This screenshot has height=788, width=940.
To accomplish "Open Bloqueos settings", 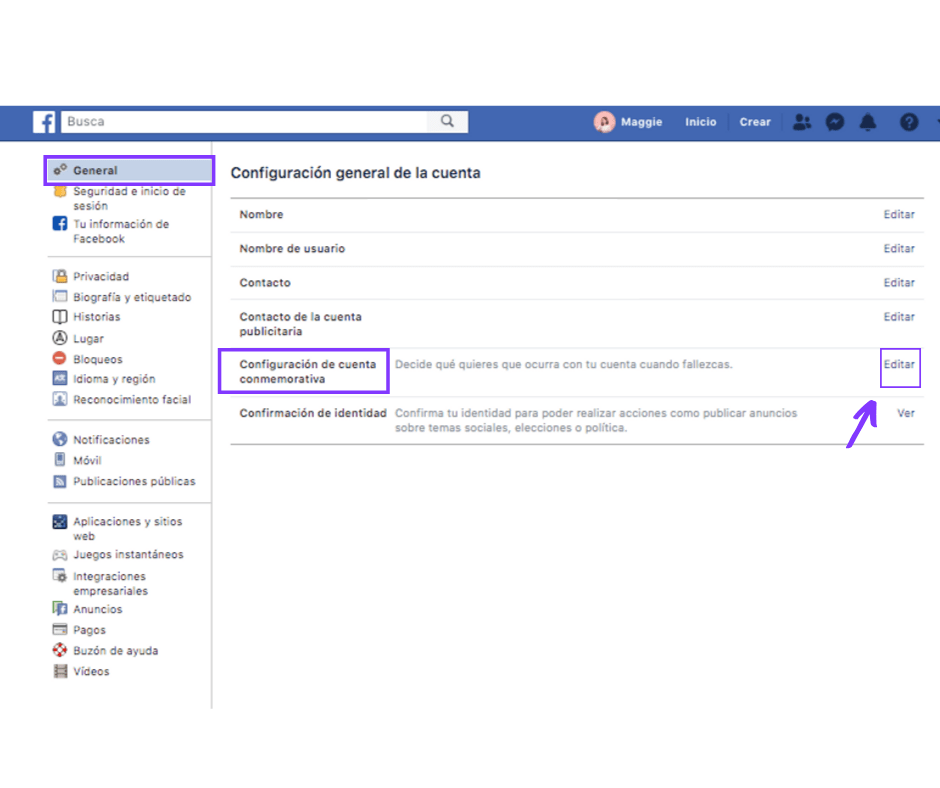I will pos(98,359).
